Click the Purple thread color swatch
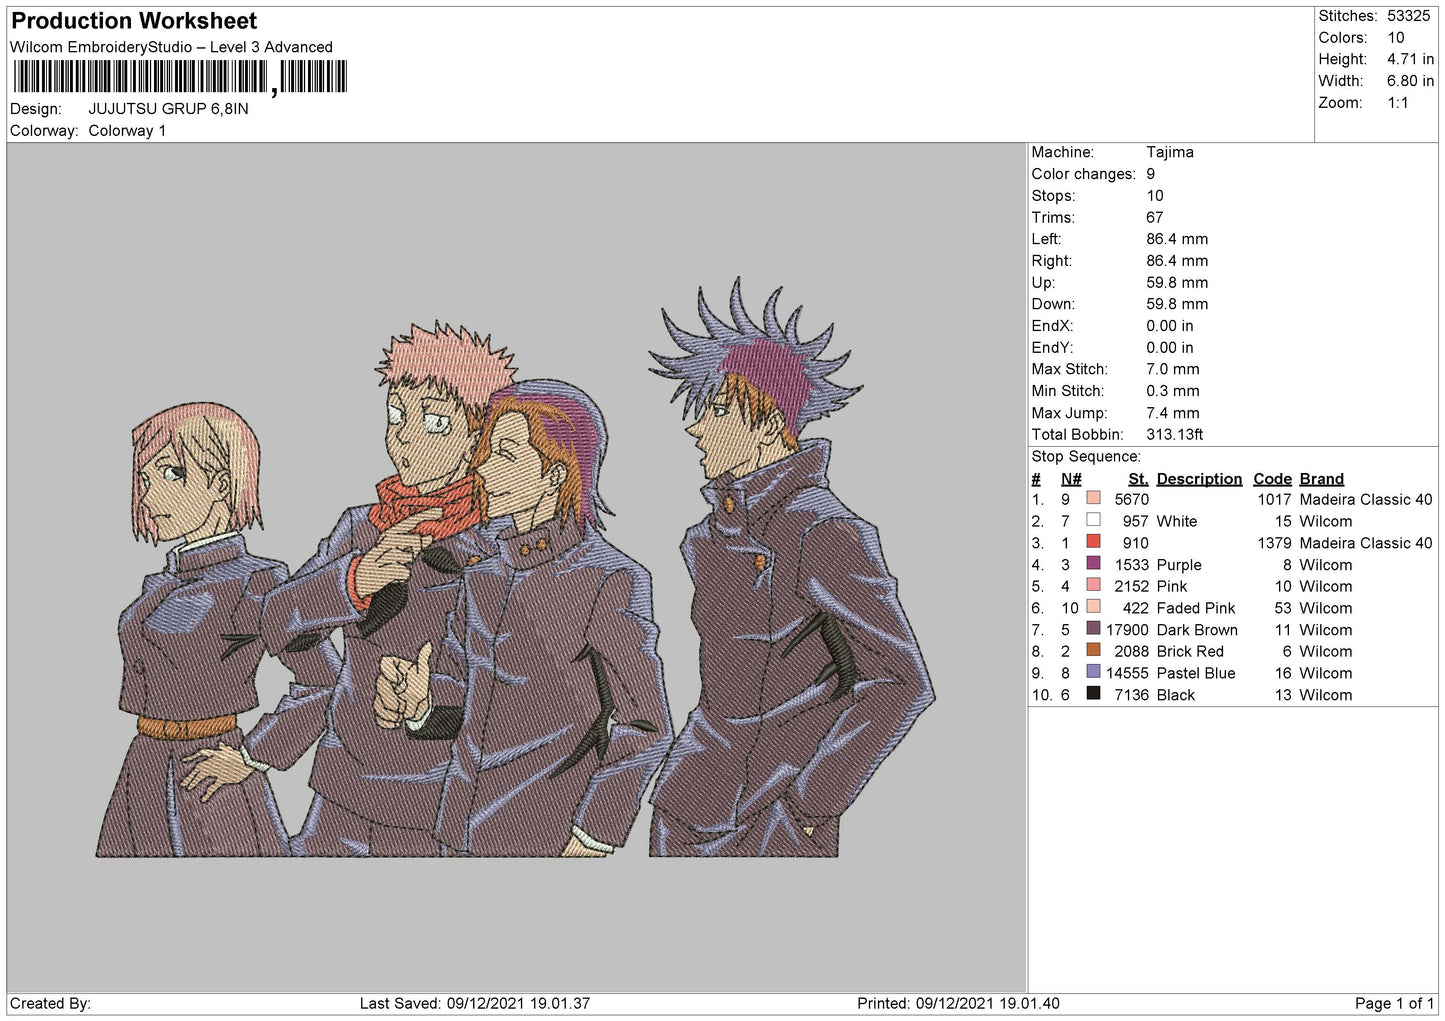The image size is (1445, 1021). (x=1093, y=564)
